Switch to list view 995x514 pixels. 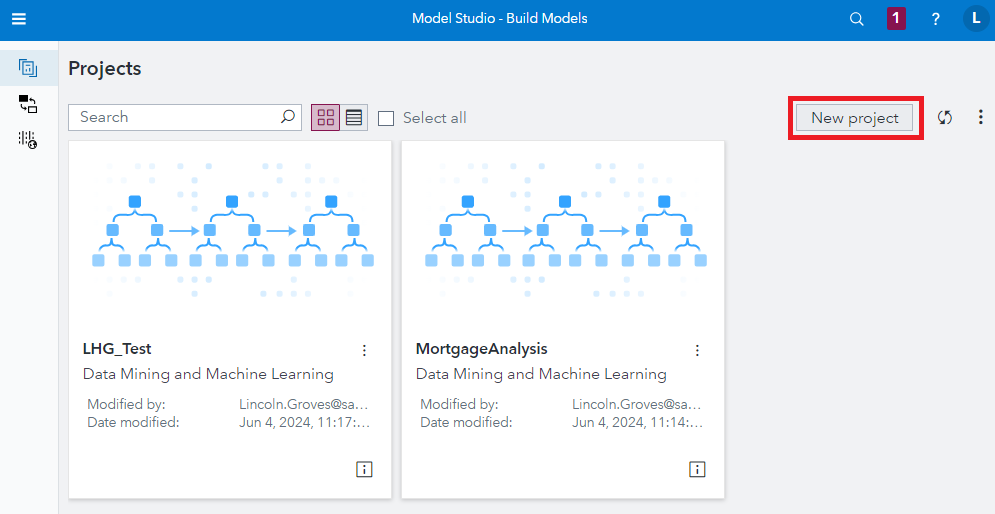pyautogui.click(x=354, y=118)
